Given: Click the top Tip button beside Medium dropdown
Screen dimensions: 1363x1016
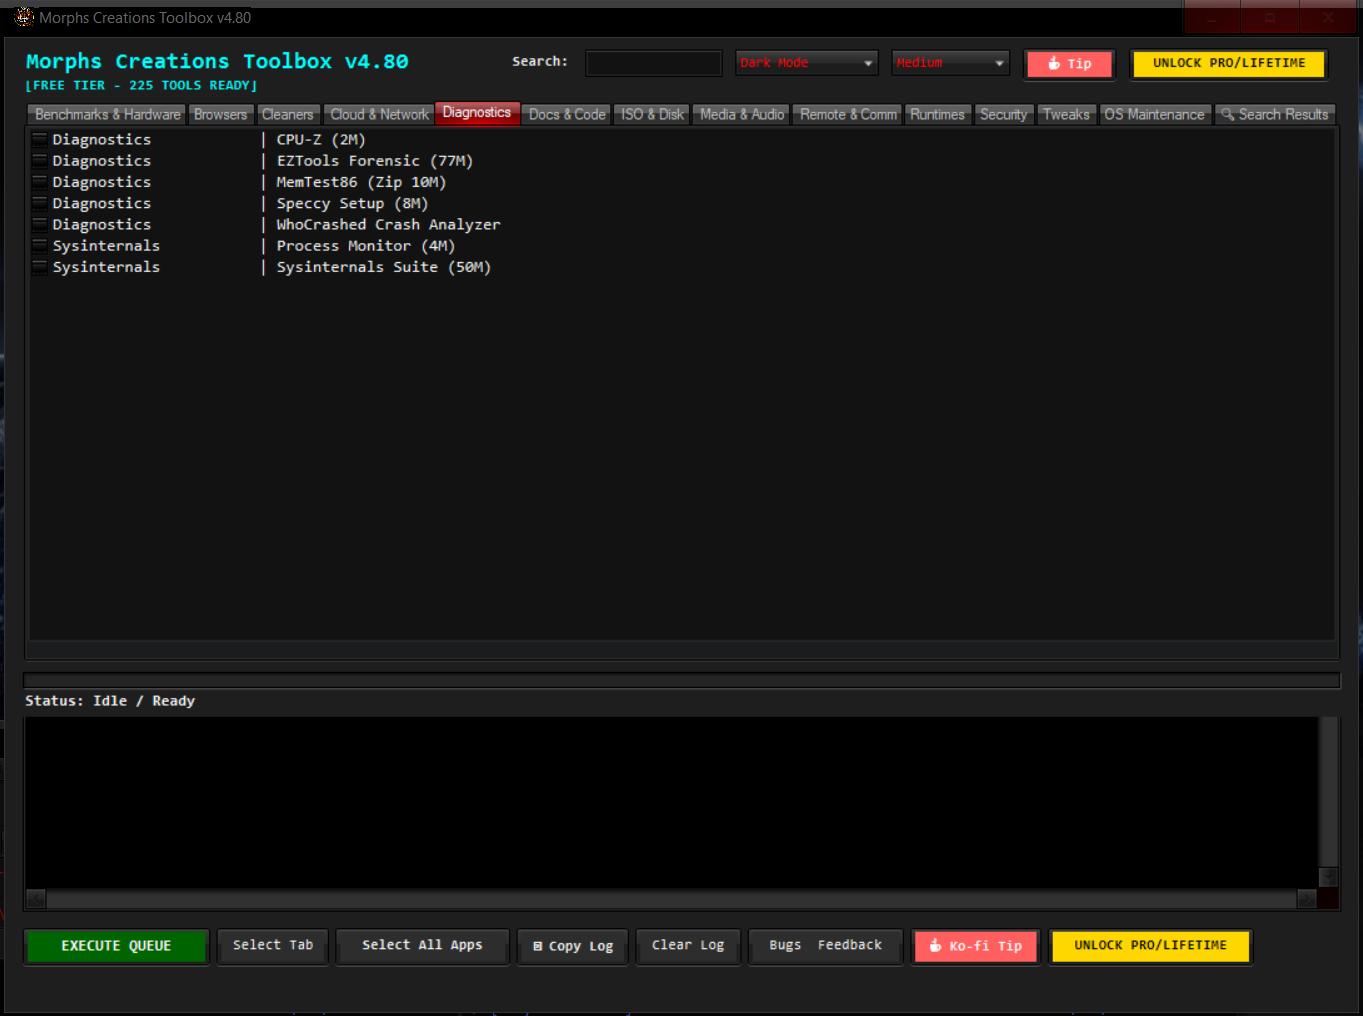Looking at the screenshot, I should (x=1070, y=64).
